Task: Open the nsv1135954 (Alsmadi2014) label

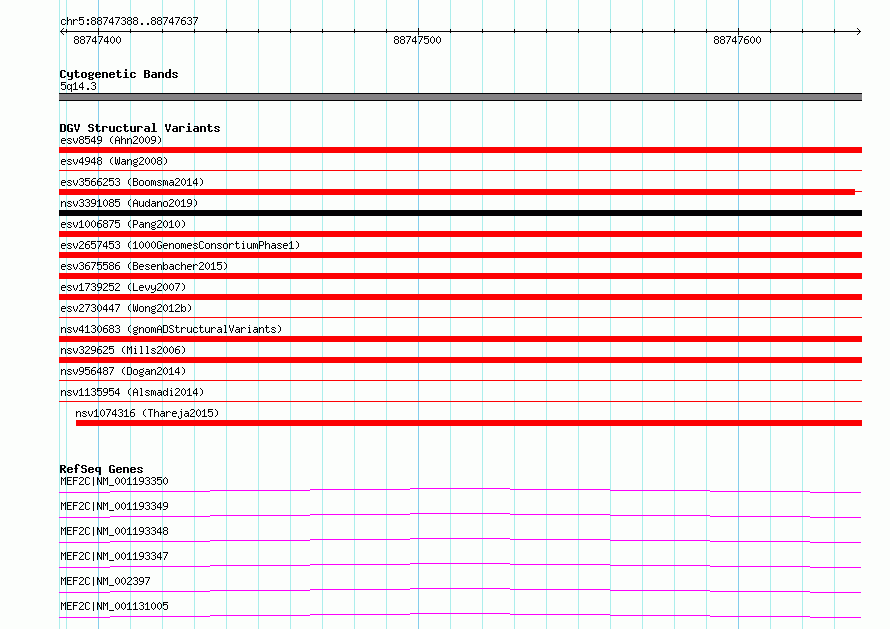Action: [132, 392]
